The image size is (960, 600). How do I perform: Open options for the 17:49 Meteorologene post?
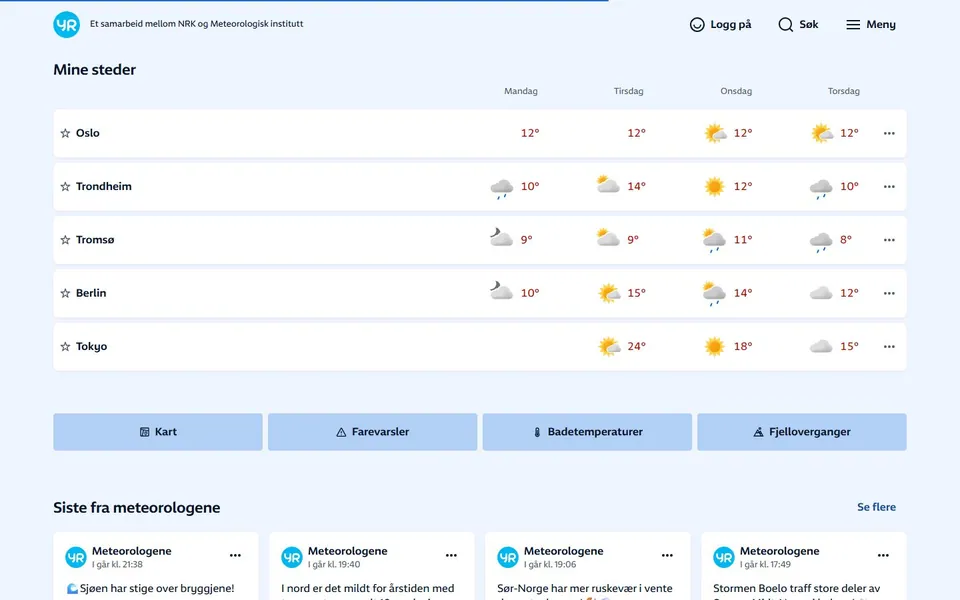point(883,555)
